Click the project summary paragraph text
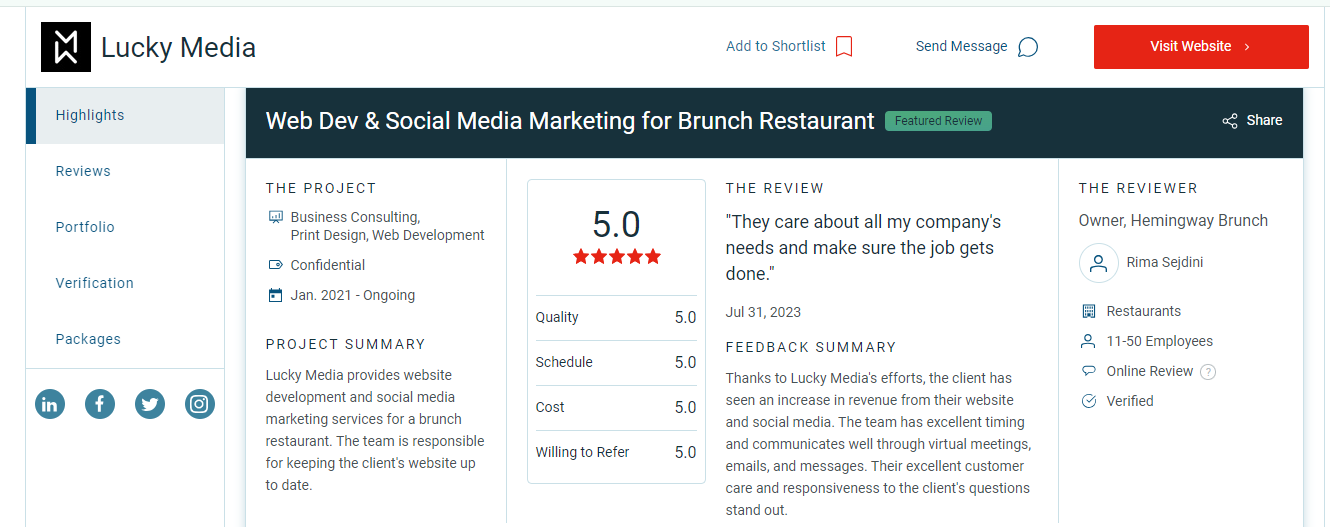 coord(375,430)
